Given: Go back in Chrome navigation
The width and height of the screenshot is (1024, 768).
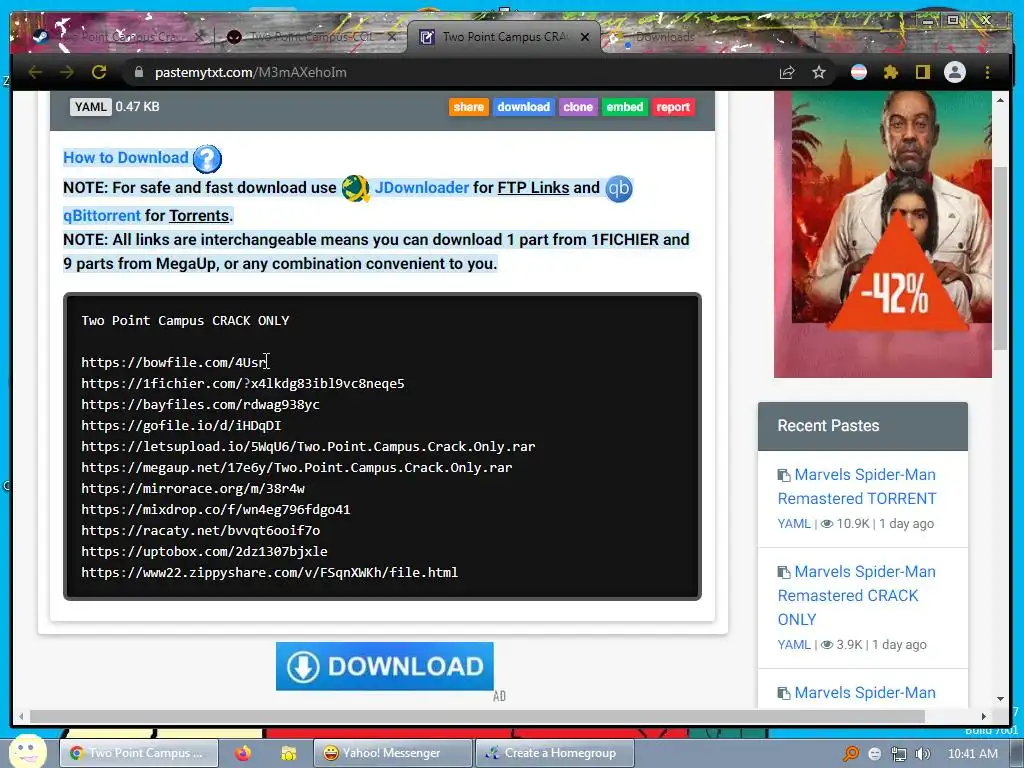Looking at the screenshot, I should pos(35,72).
